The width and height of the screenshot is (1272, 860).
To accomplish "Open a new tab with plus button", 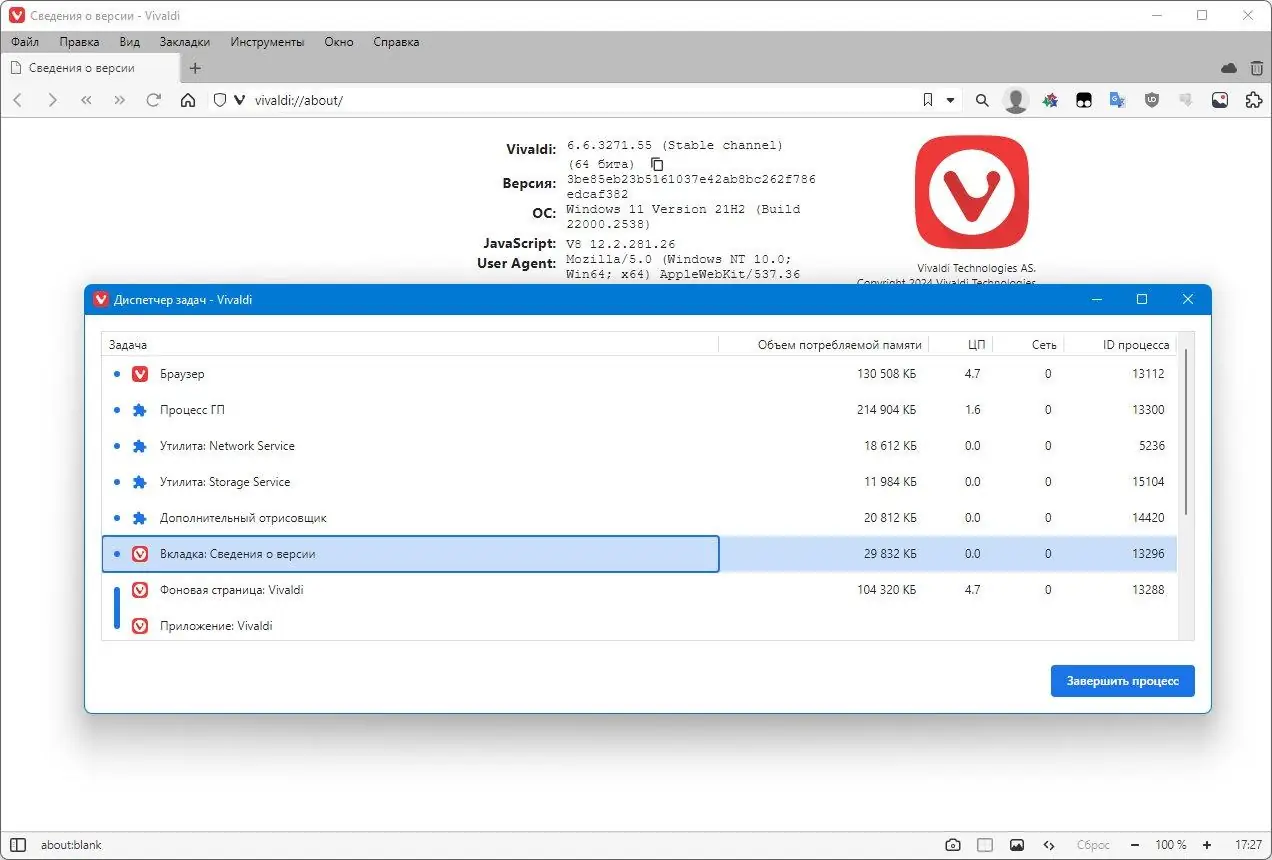I will [195, 68].
